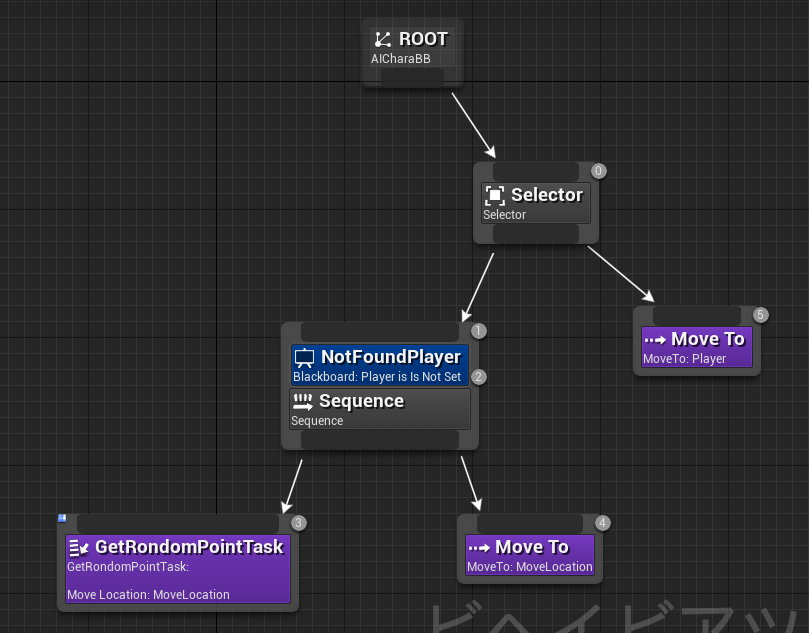The image size is (809, 633).
Task: Click the bold "Sequence" title text
Action: pyautogui.click(x=361, y=401)
